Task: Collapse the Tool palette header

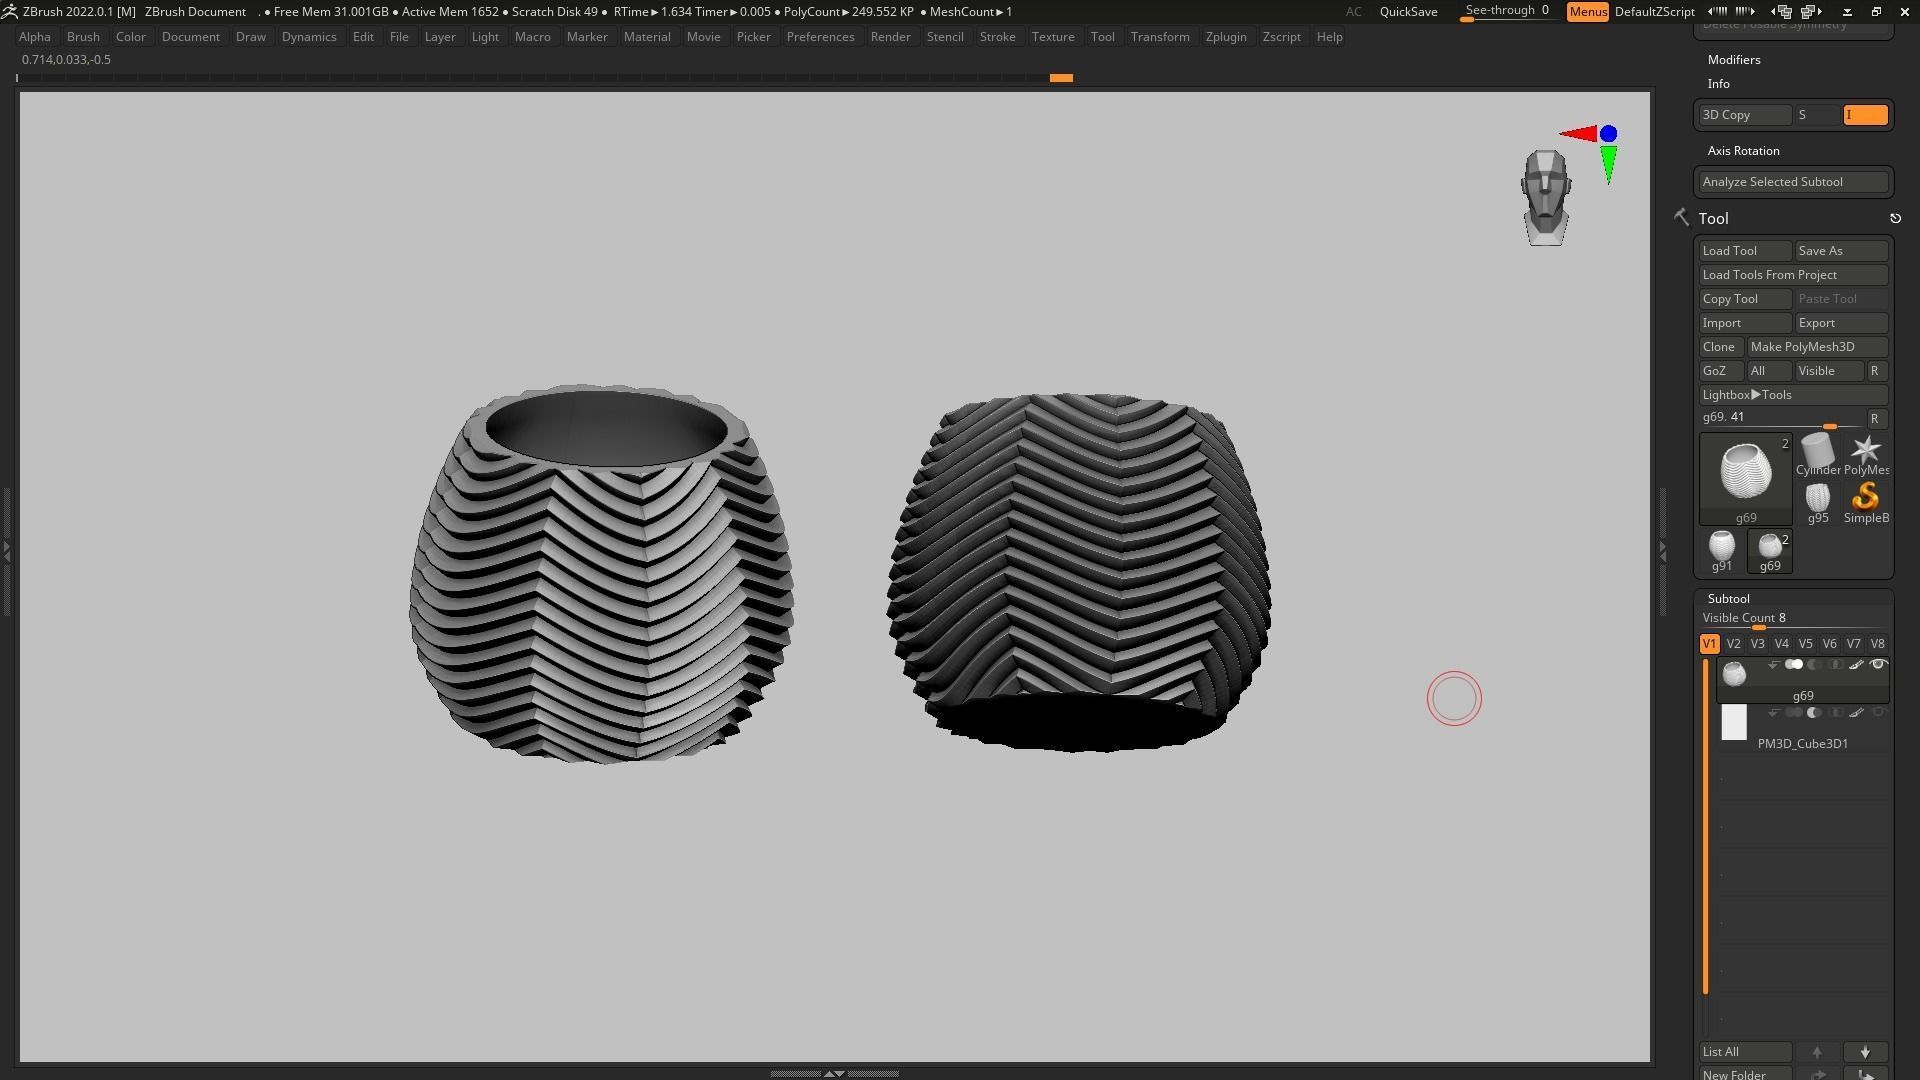Action: pyautogui.click(x=1713, y=218)
